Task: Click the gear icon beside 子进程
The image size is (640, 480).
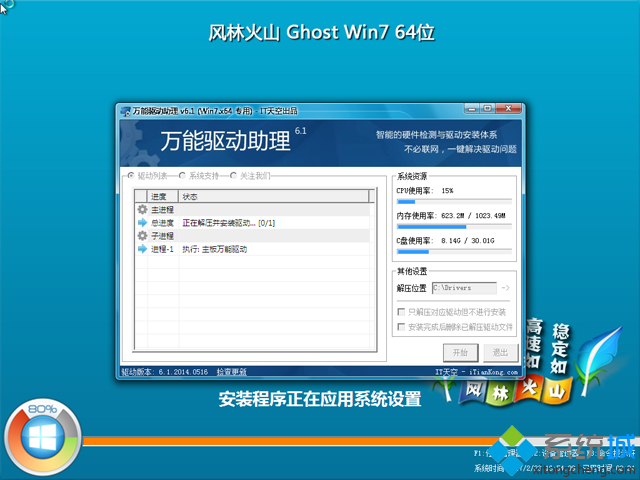Action: (142, 236)
